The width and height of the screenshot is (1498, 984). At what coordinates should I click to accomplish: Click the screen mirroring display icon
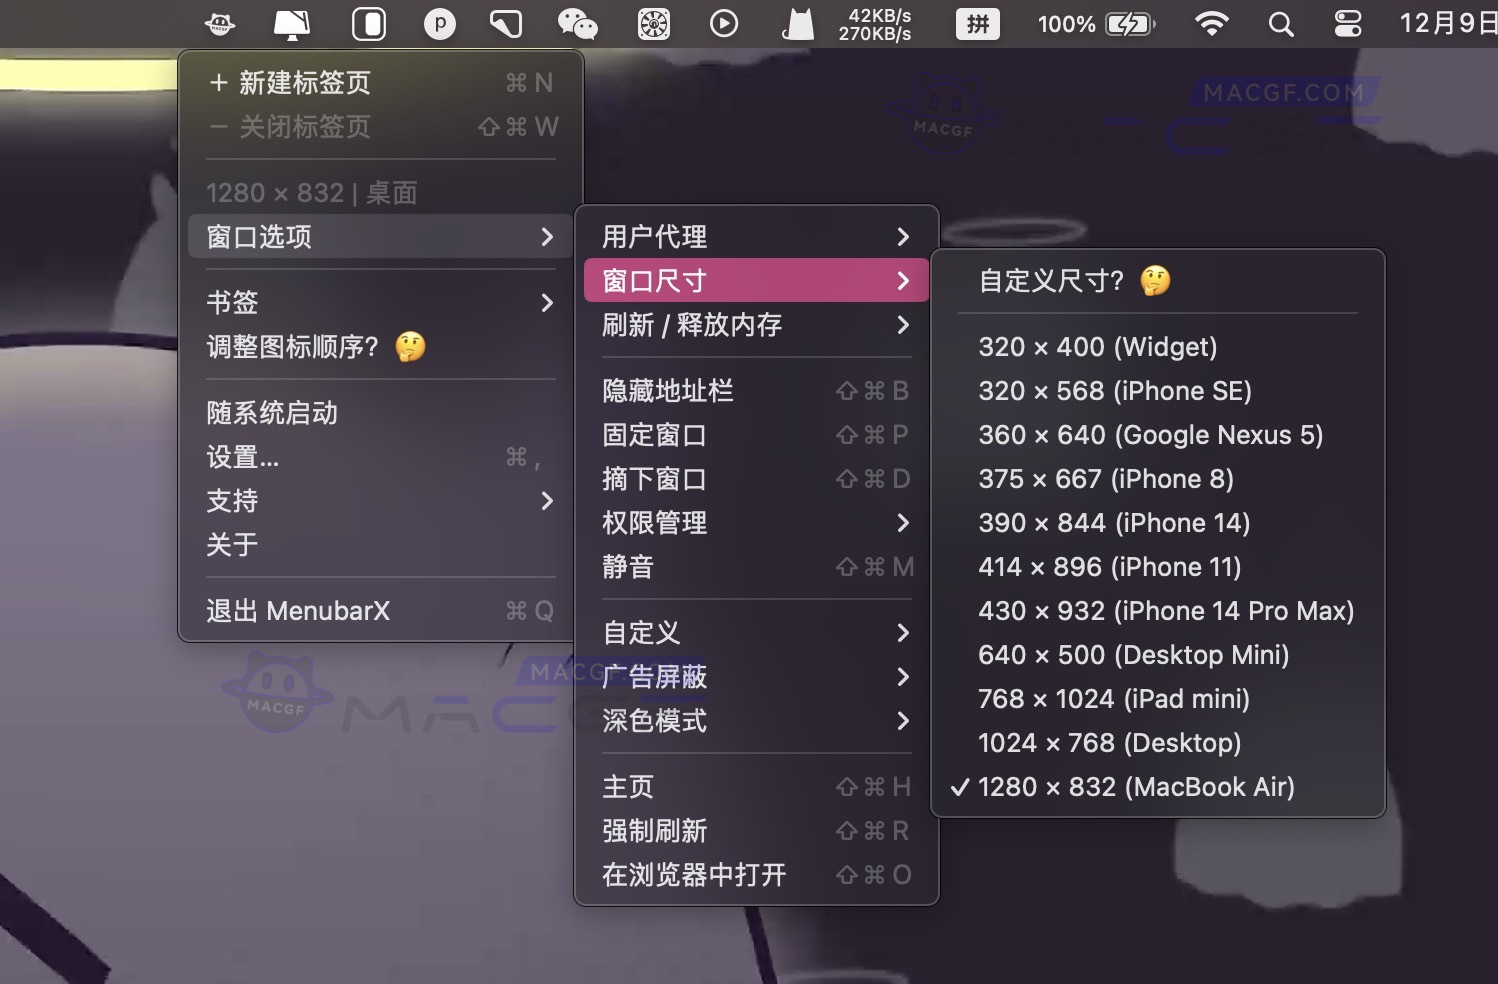tap(290, 23)
